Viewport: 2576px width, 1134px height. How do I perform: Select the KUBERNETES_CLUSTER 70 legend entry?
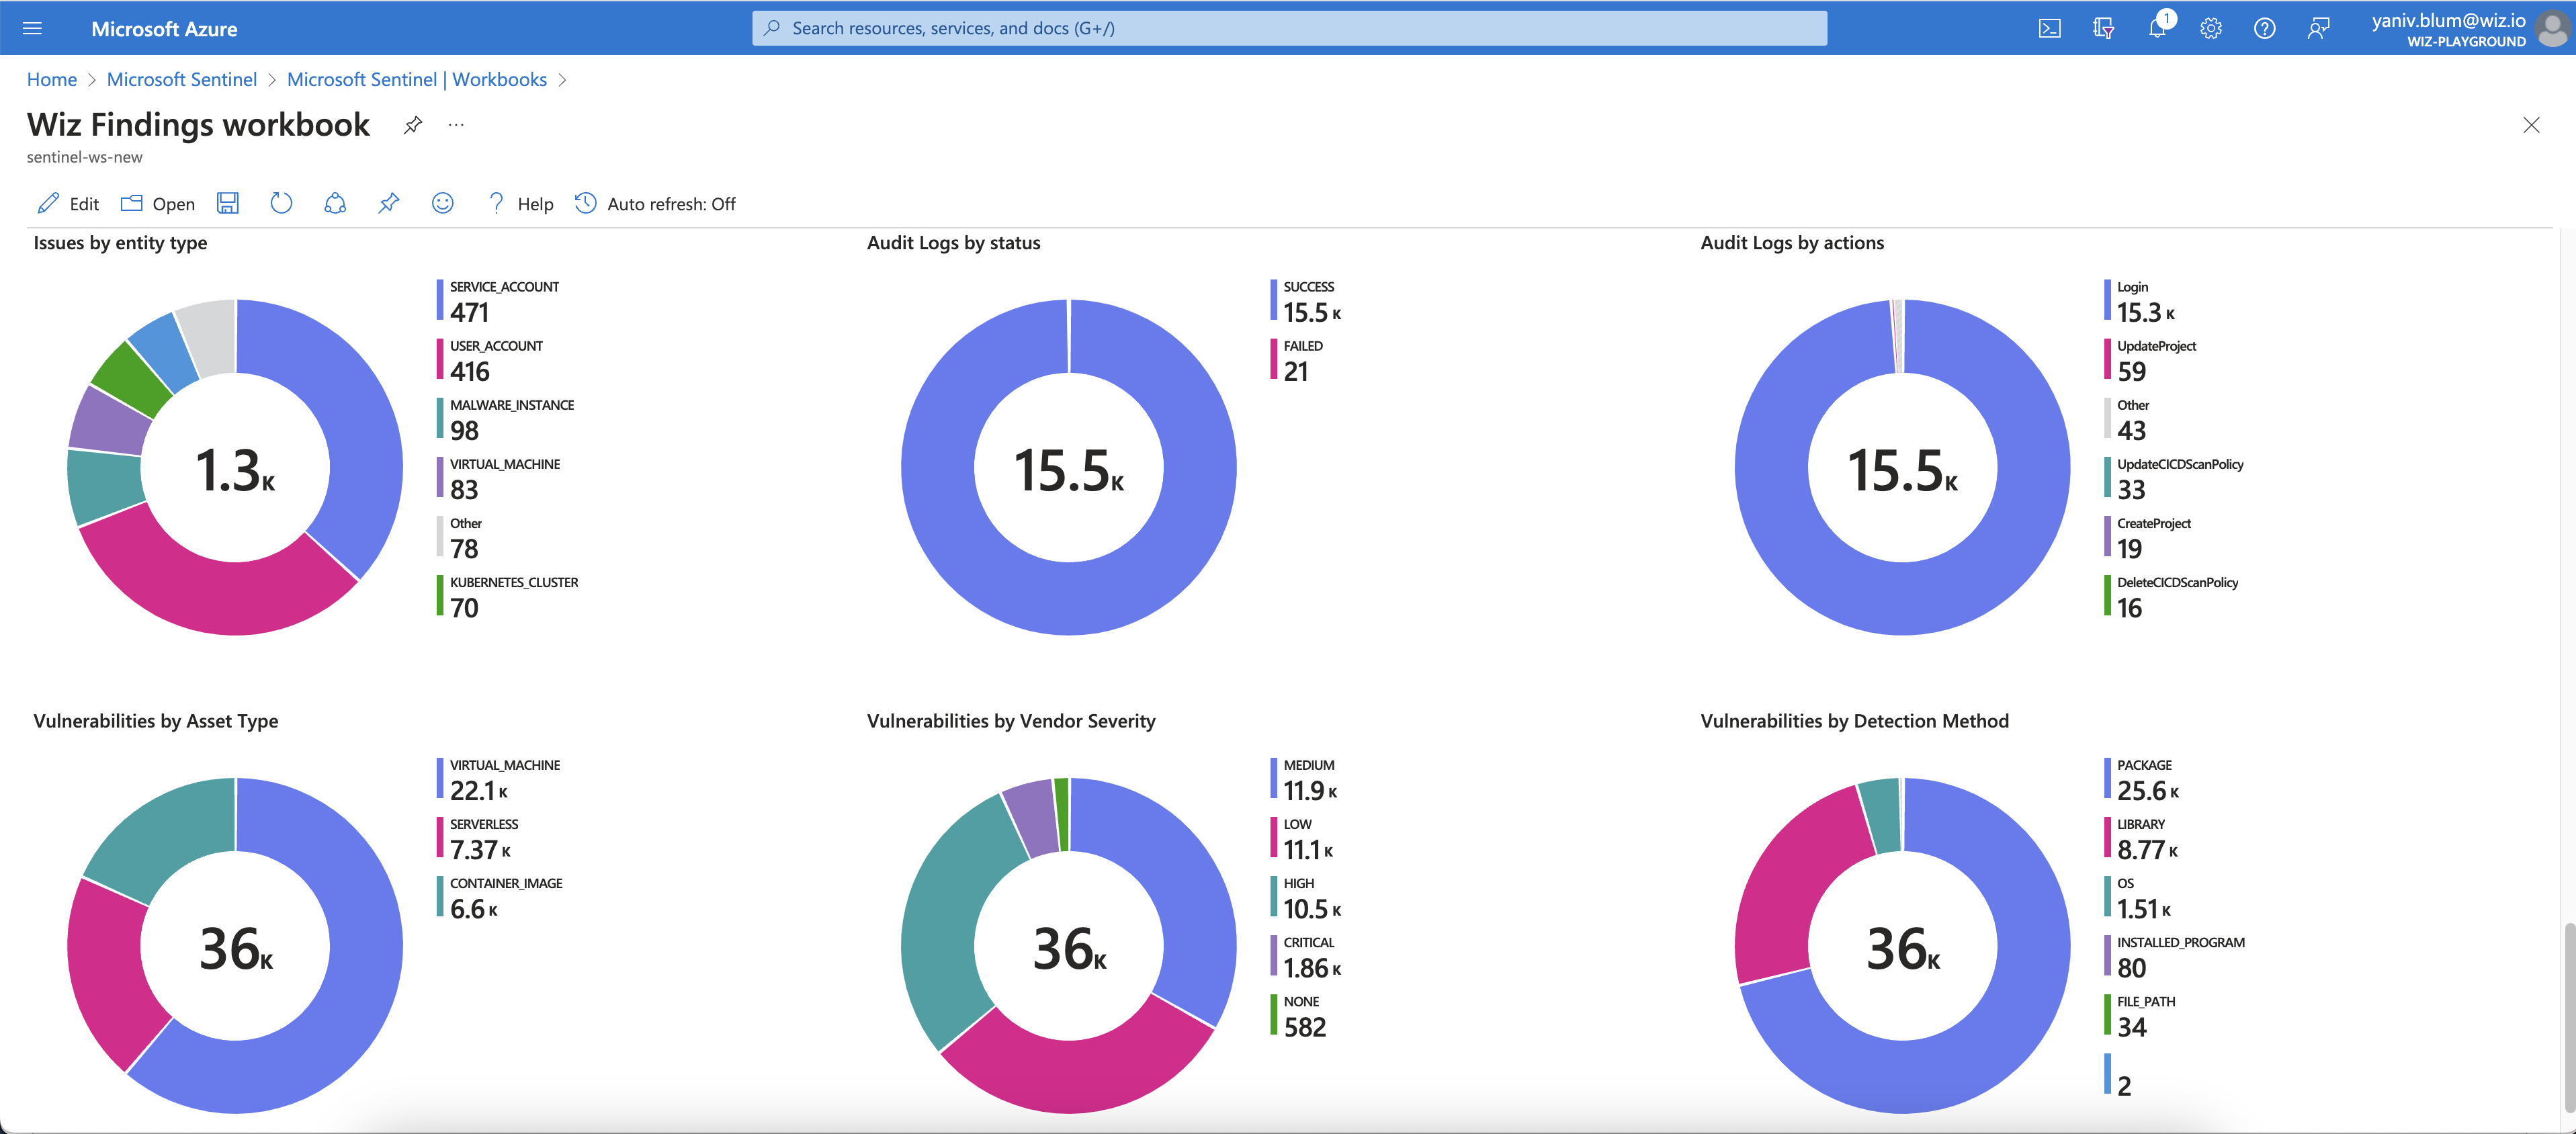tap(507, 596)
